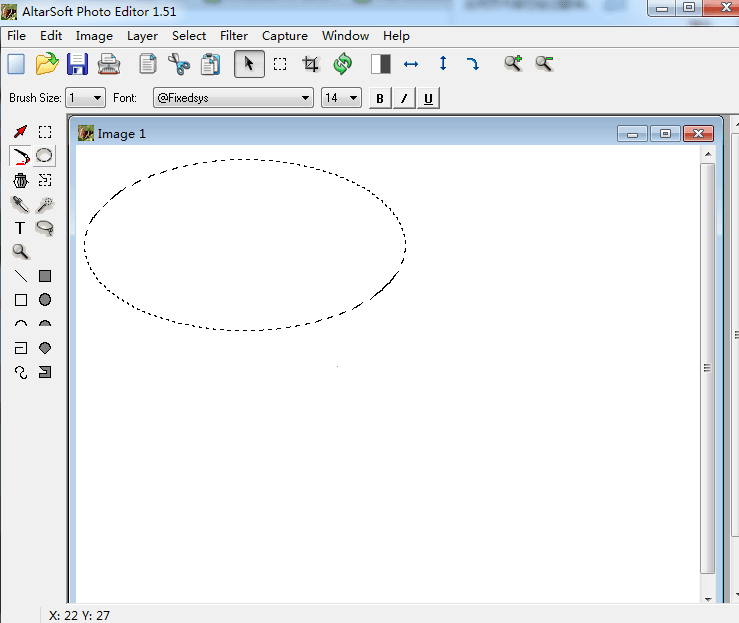Open the Capture menu

[285, 36]
